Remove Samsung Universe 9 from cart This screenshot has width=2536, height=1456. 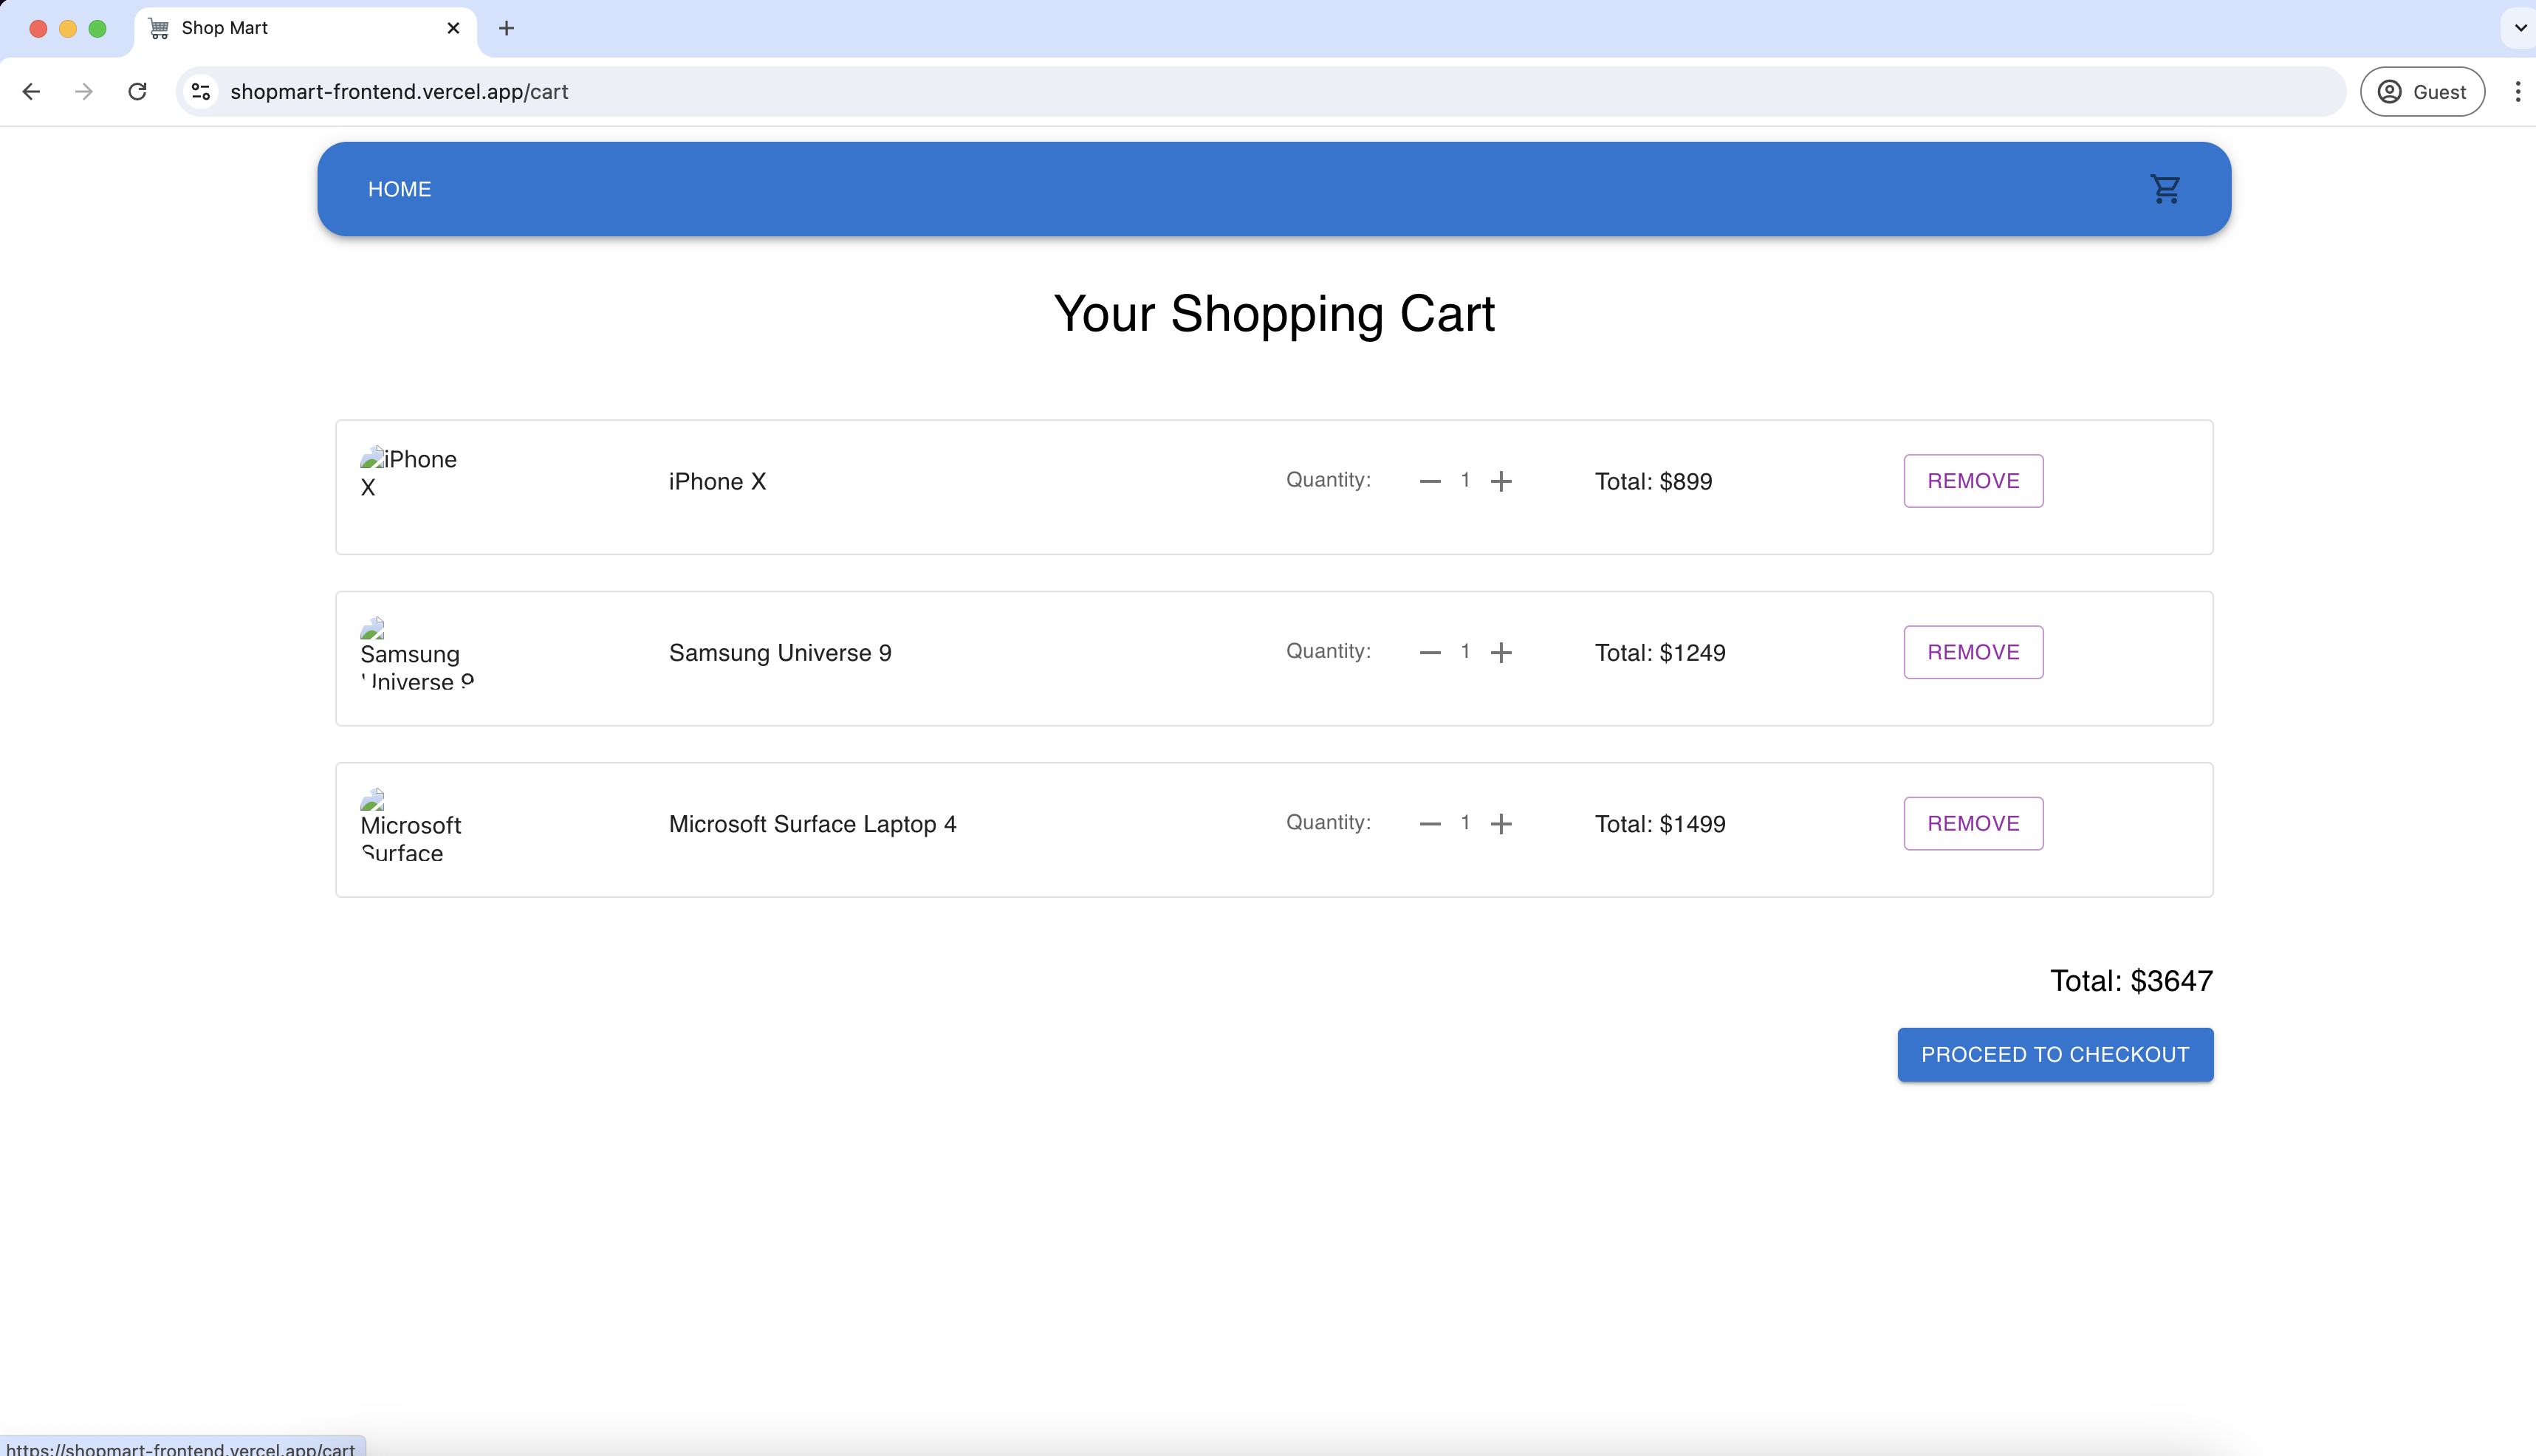point(1973,652)
